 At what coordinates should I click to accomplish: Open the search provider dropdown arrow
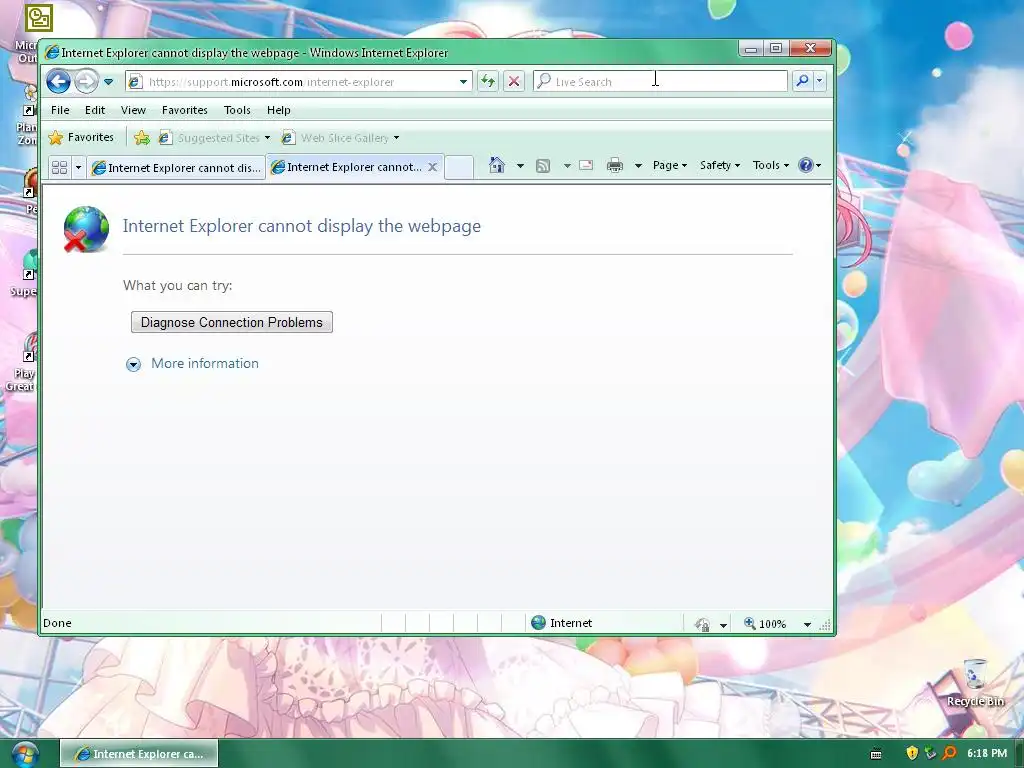tap(820, 81)
